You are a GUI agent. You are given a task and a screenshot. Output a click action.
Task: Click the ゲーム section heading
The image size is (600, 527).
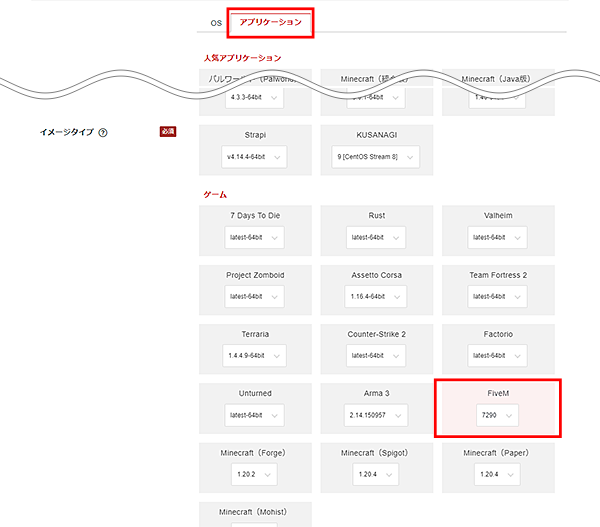[215, 195]
